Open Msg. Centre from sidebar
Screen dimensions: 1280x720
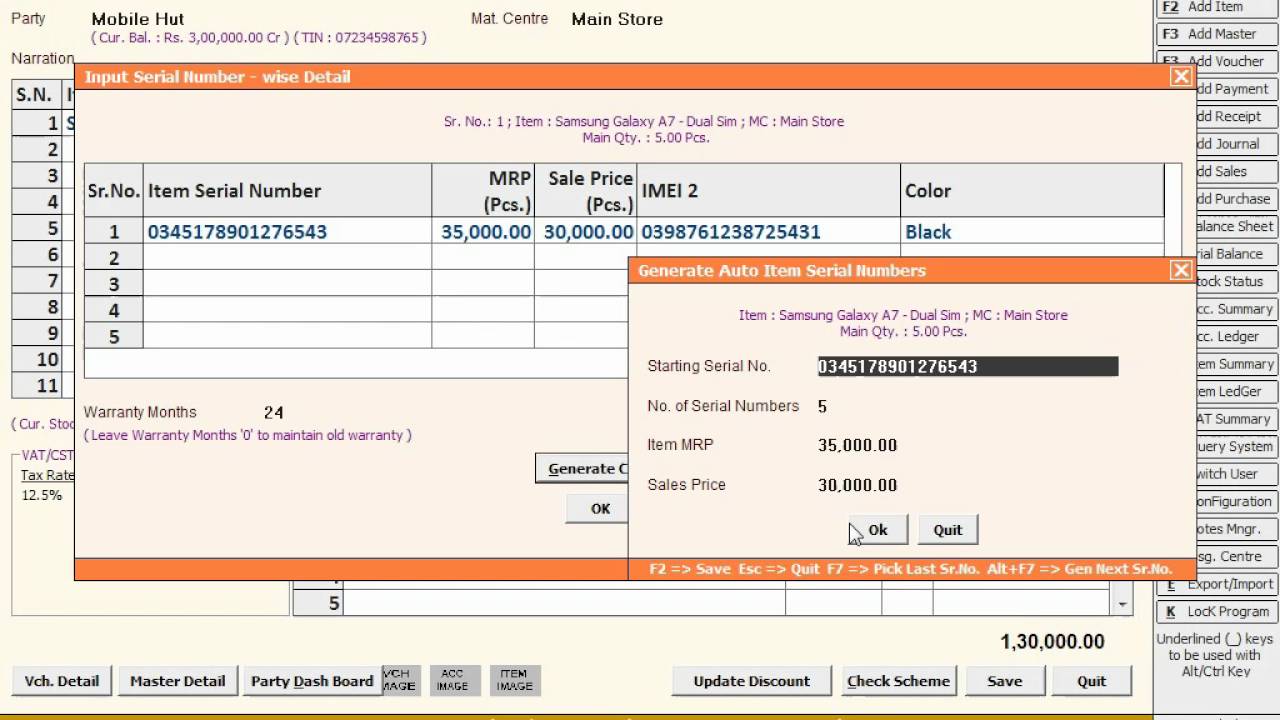click(1237, 556)
